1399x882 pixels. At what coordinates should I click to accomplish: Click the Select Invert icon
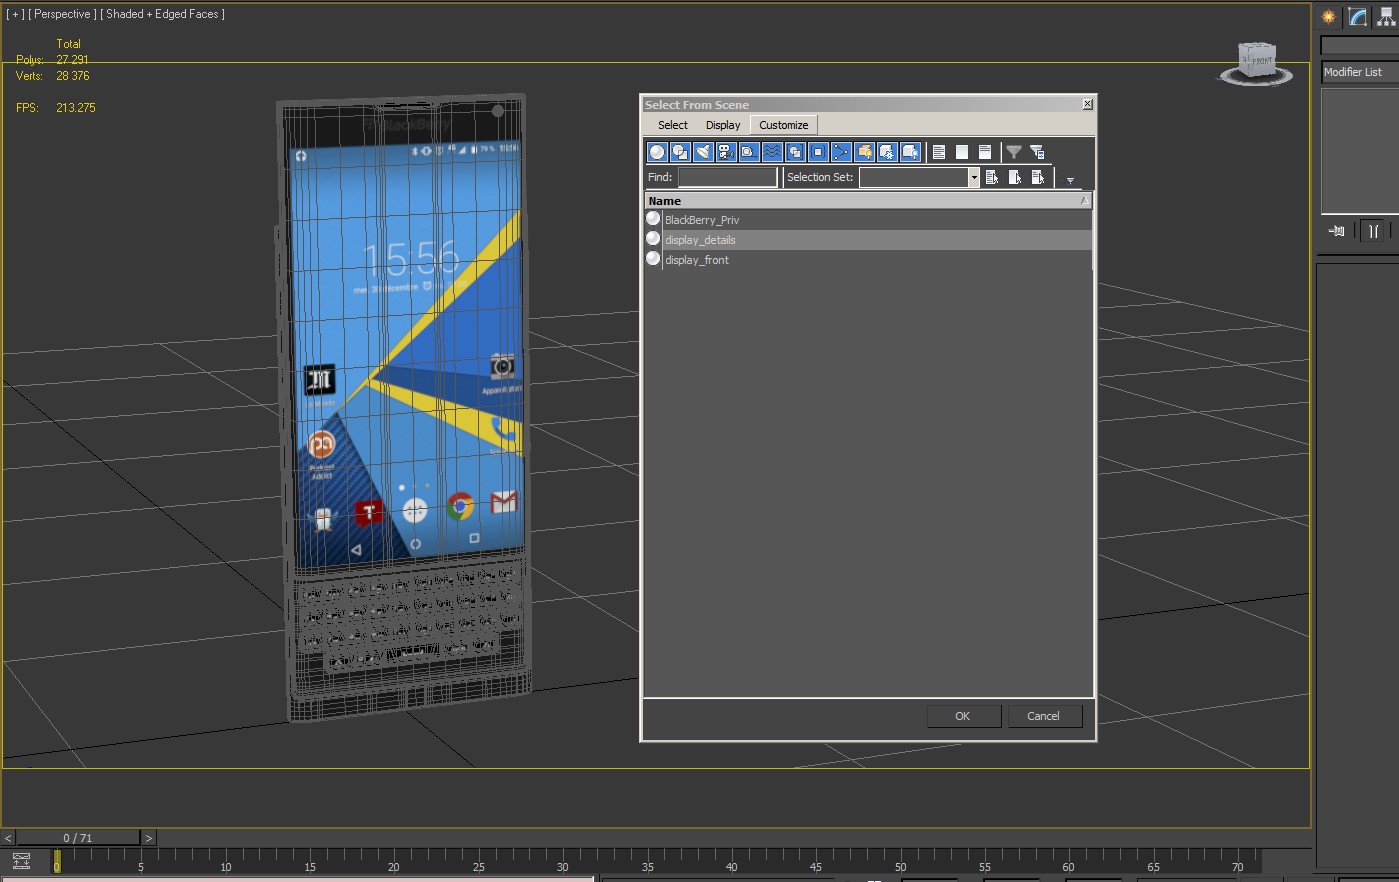pos(985,152)
